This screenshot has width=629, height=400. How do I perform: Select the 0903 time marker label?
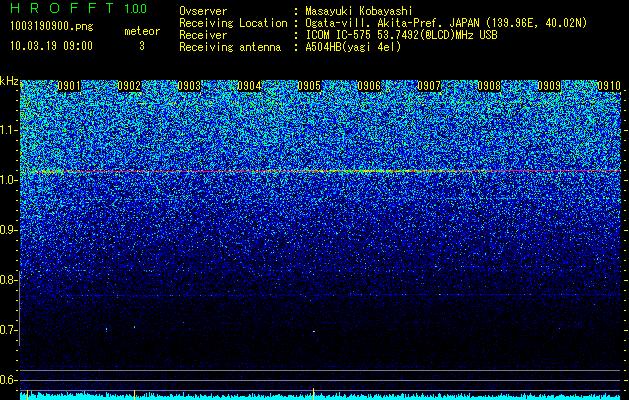(189, 86)
